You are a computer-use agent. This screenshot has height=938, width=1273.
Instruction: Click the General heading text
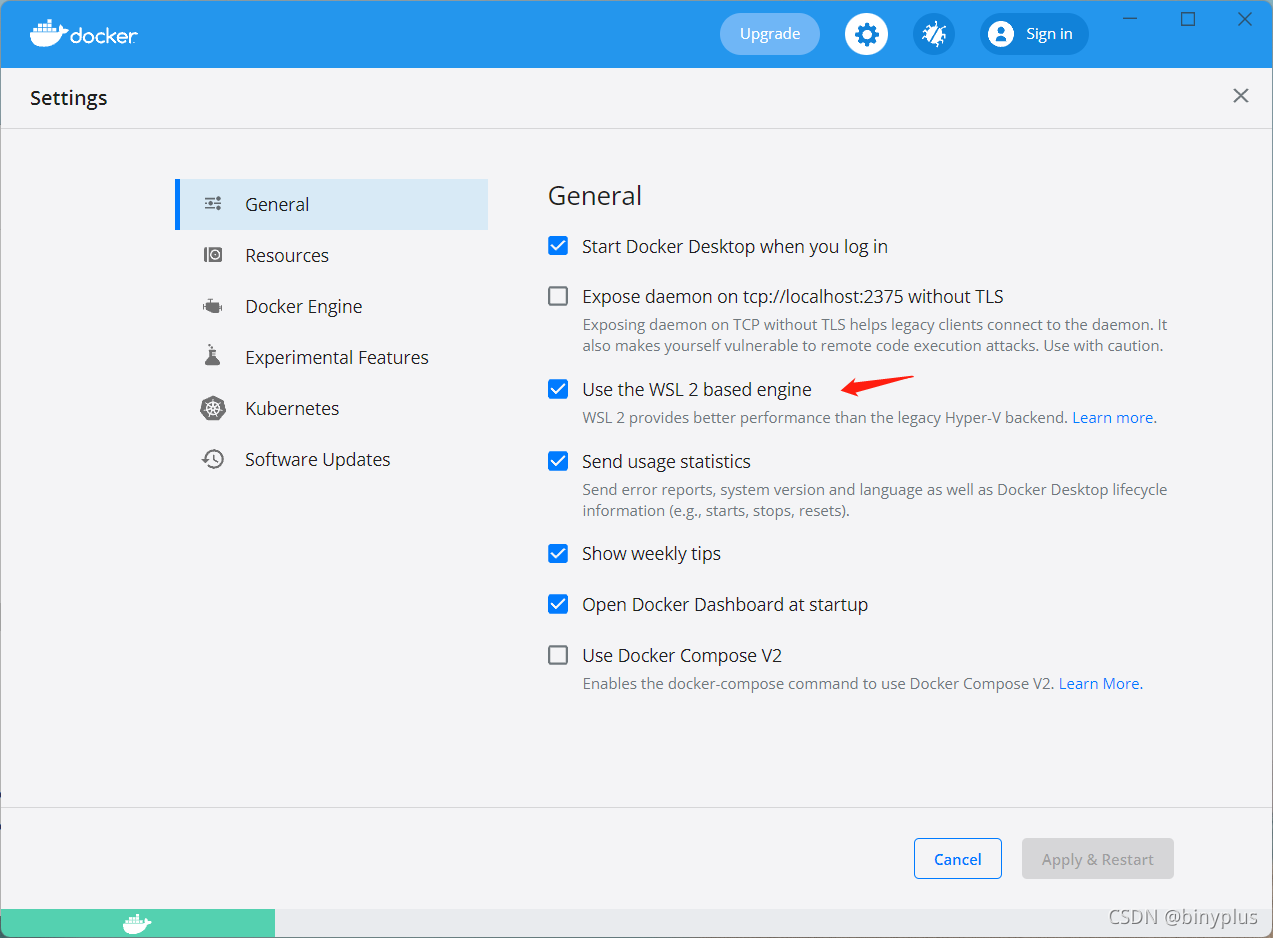(x=595, y=196)
